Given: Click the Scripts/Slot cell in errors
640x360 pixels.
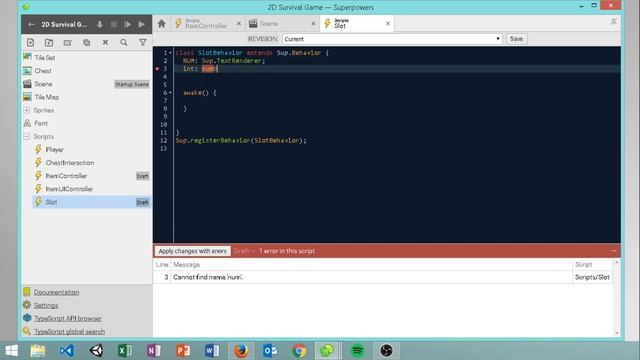Looking at the screenshot, I should pos(592,277).
